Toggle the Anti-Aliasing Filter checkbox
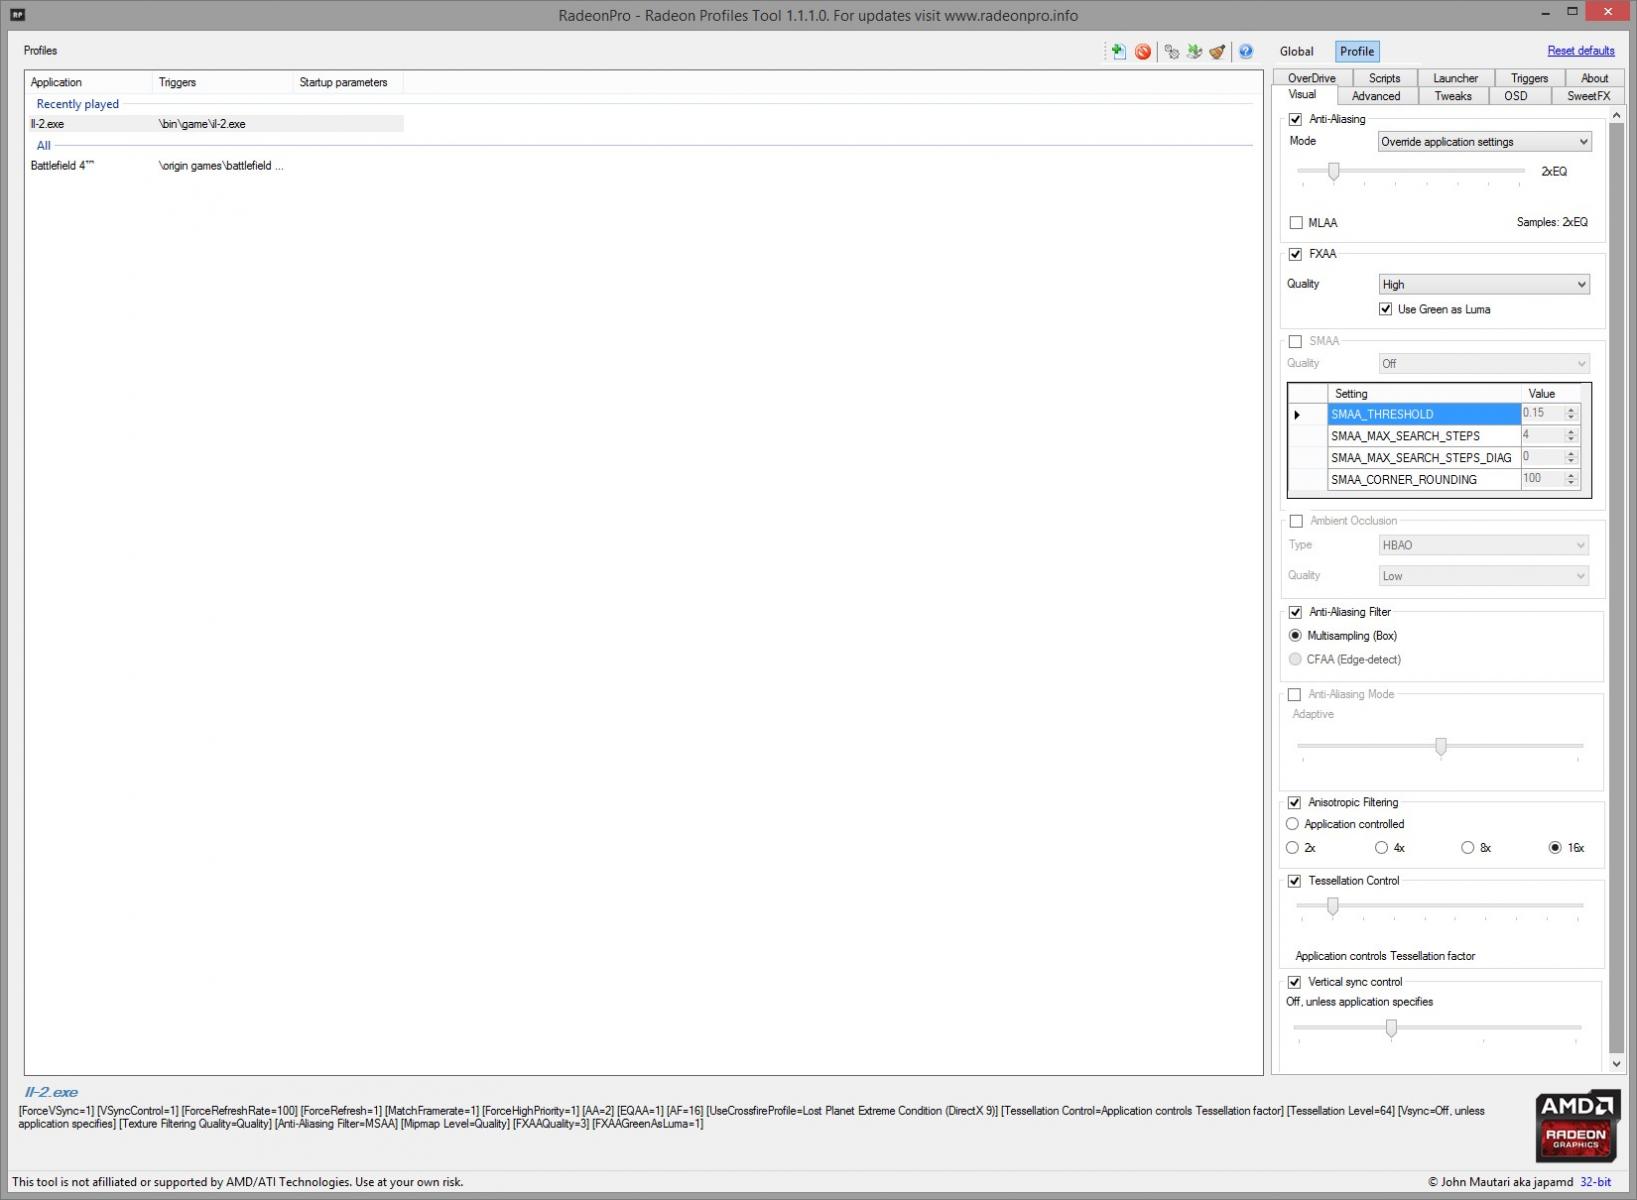 tap(1296, 612)
